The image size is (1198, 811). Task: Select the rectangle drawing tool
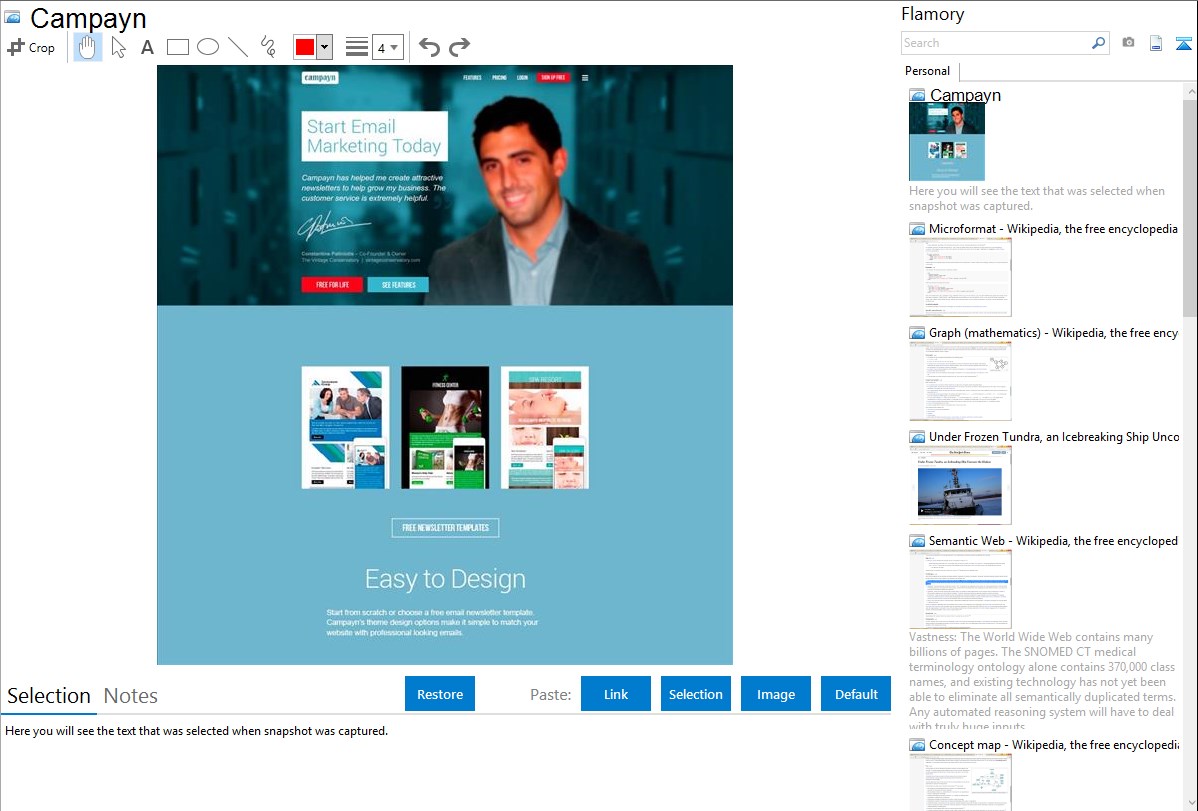pos(177,47)
